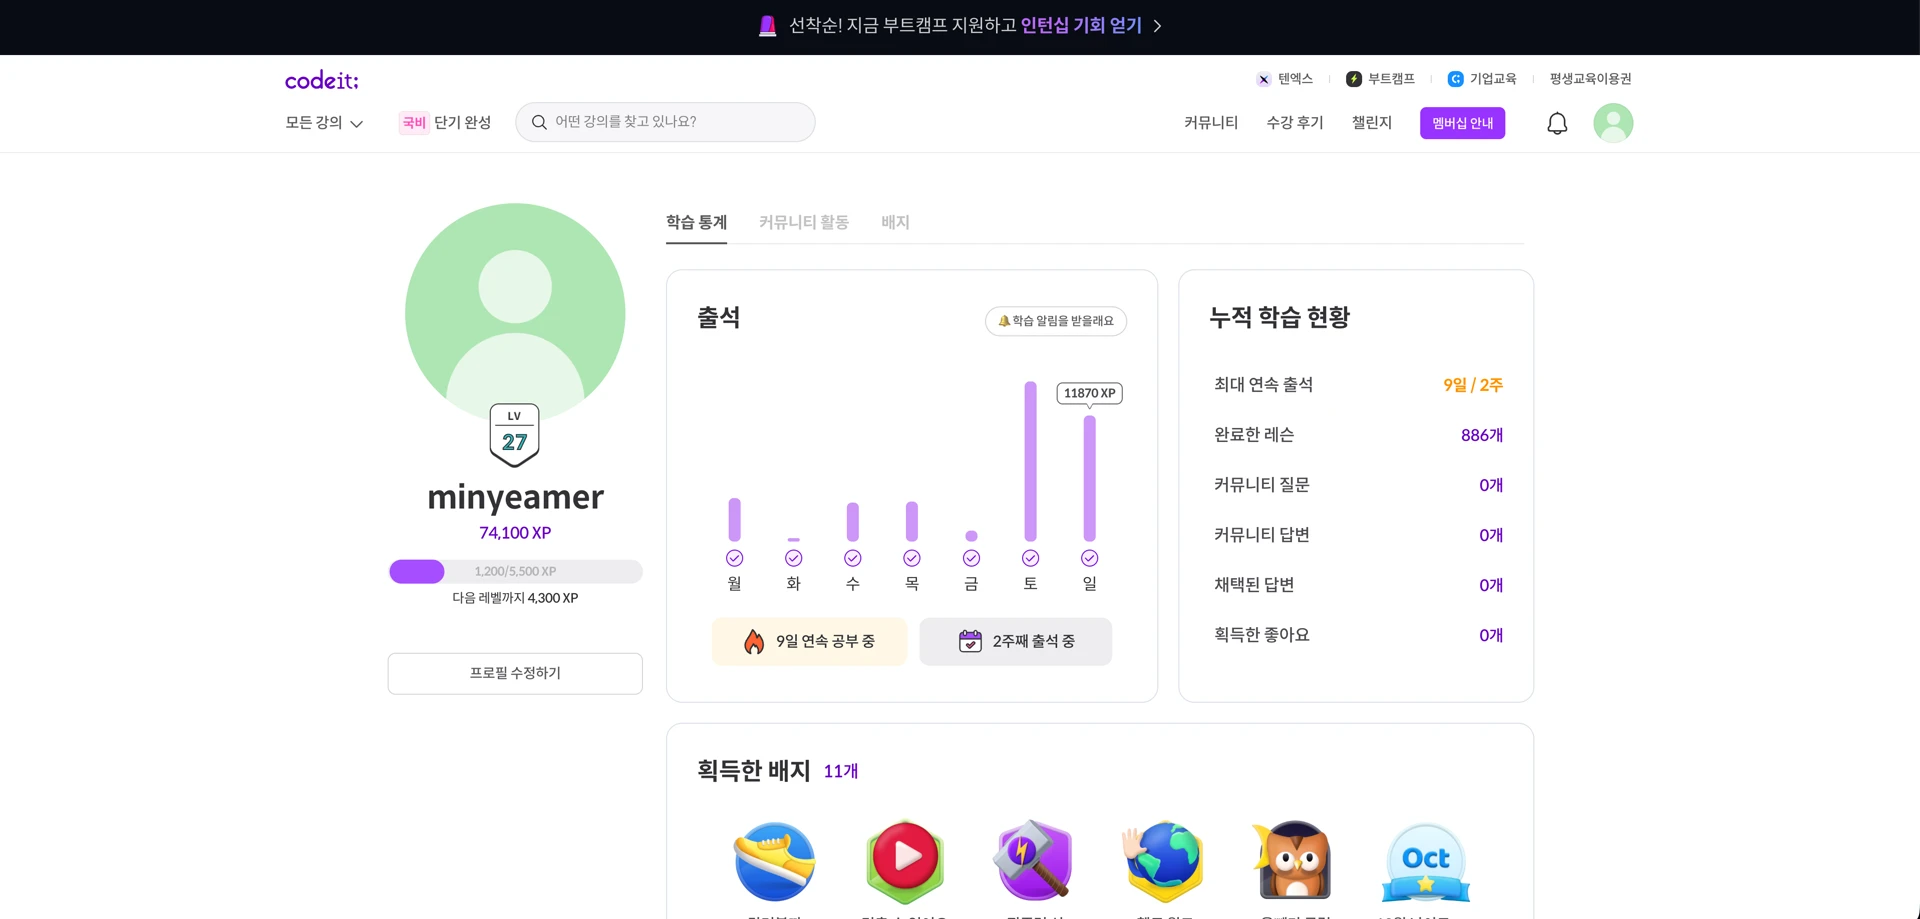Click the purple hammer badge
This screenshot has width=1920, height=919.
click(x=1034, y=861)
